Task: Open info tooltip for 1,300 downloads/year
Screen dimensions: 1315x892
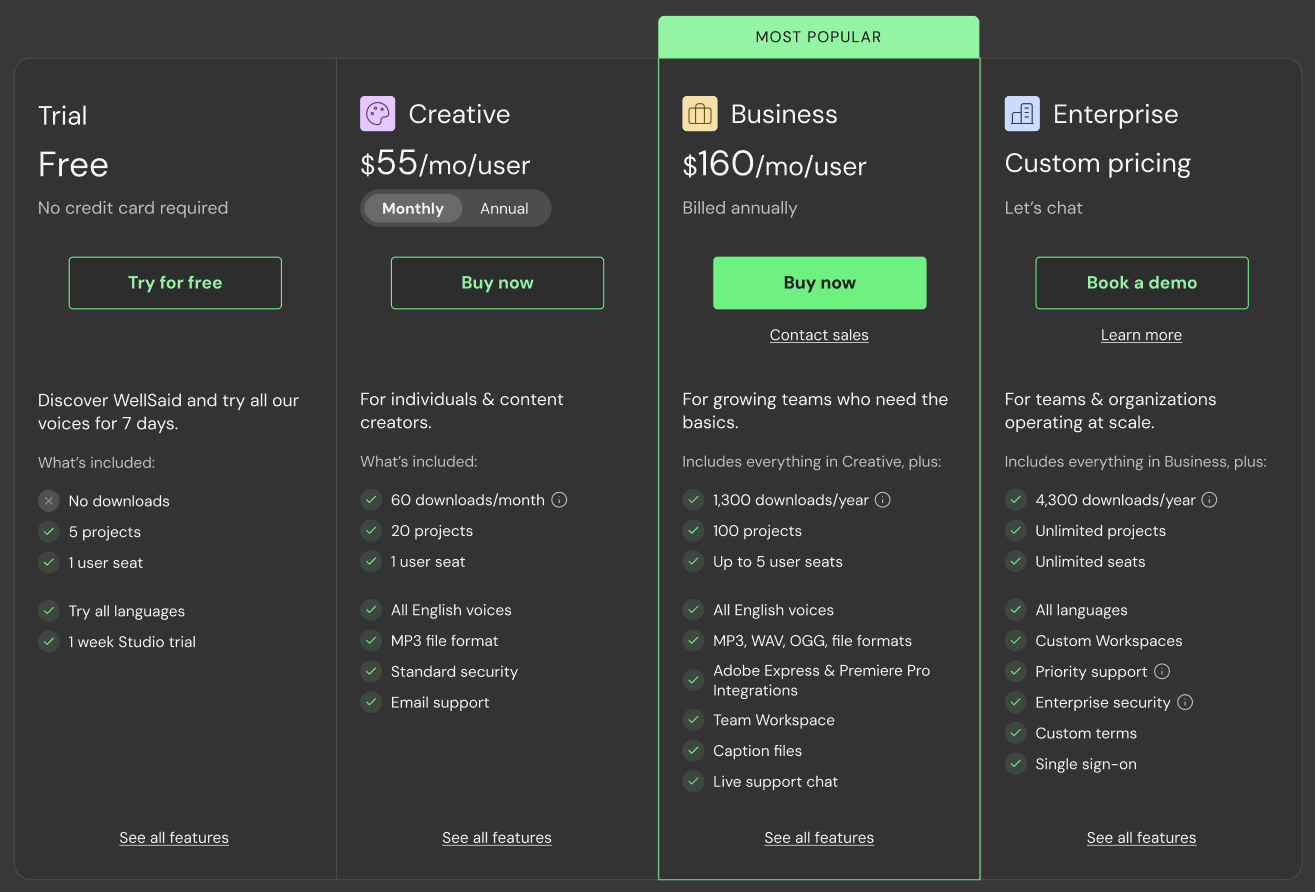Action: tap(883, 500)
